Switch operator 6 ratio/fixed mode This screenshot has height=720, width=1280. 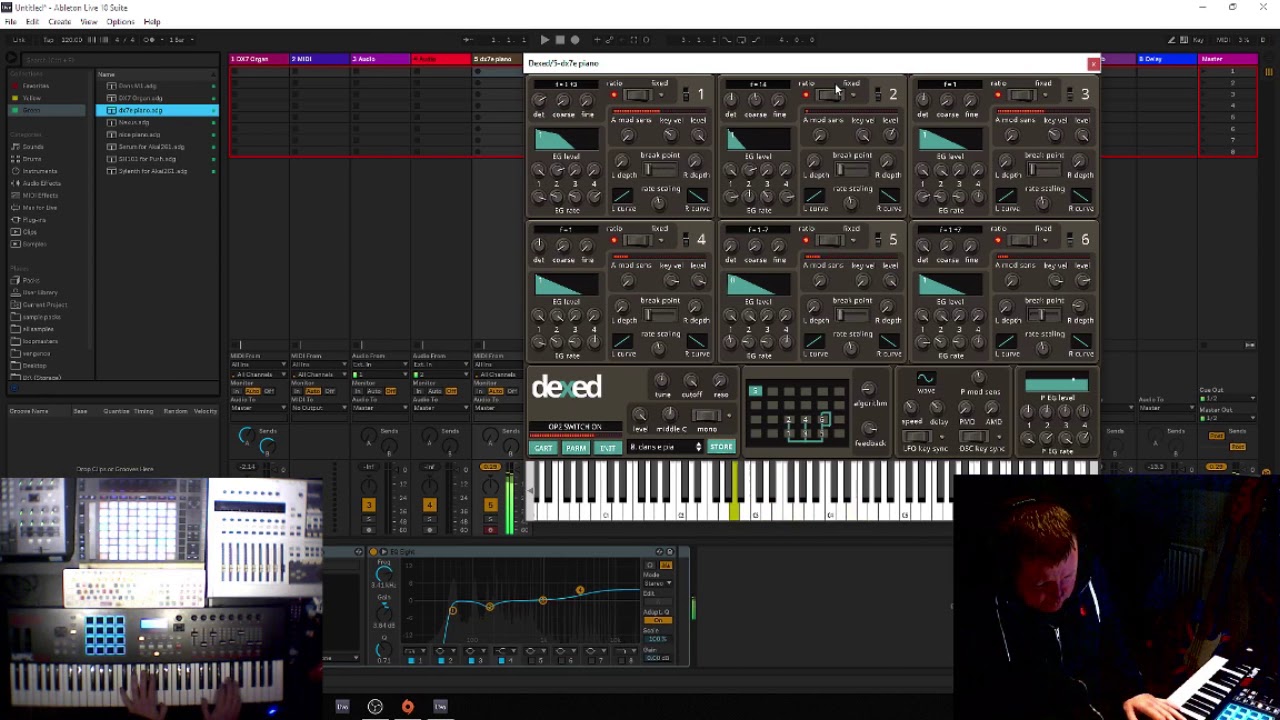(x=1021, y=241)
